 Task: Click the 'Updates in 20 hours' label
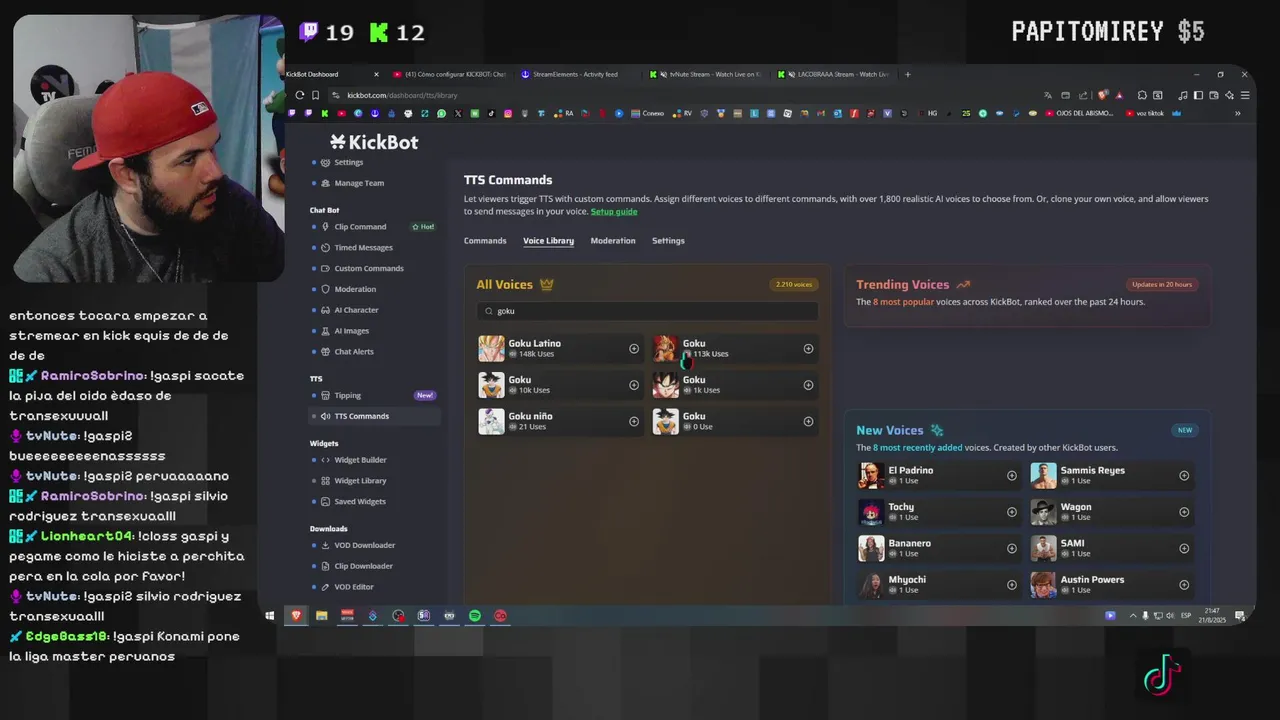tap(1162, 285)
